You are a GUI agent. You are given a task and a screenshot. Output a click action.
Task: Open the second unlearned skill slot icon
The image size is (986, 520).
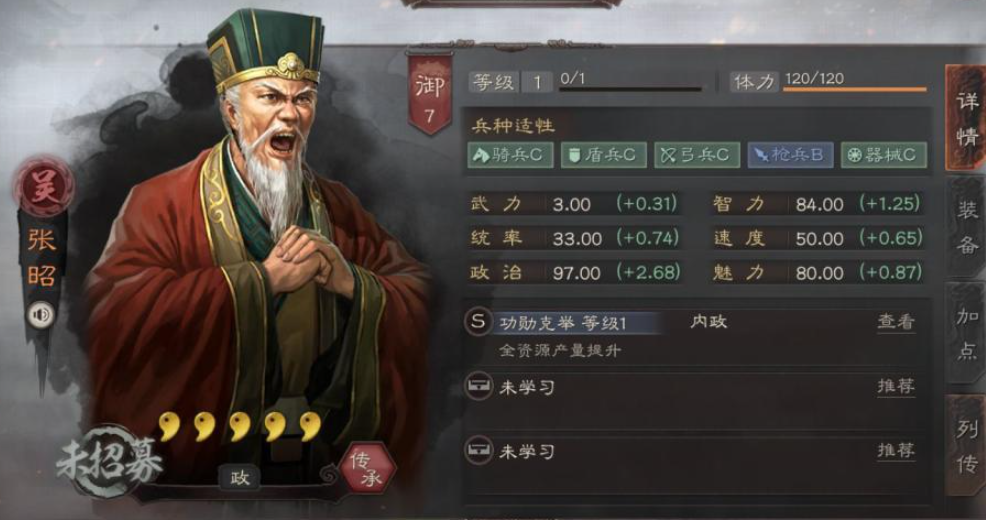[x=479, y=450]
